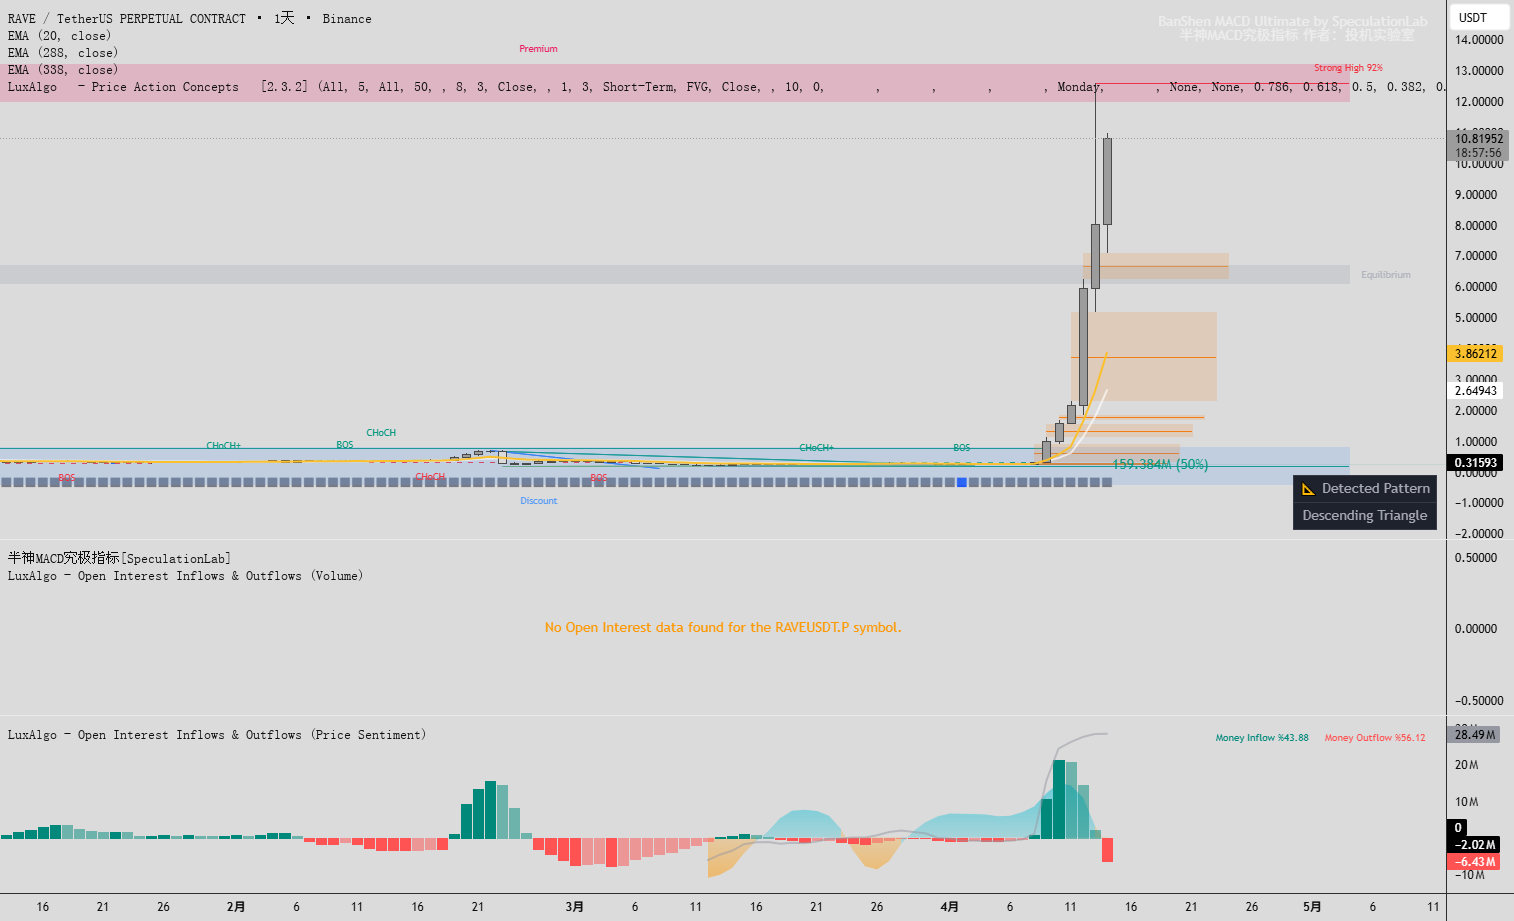Click the -2.02M axis value label

tap(1475, 845)
